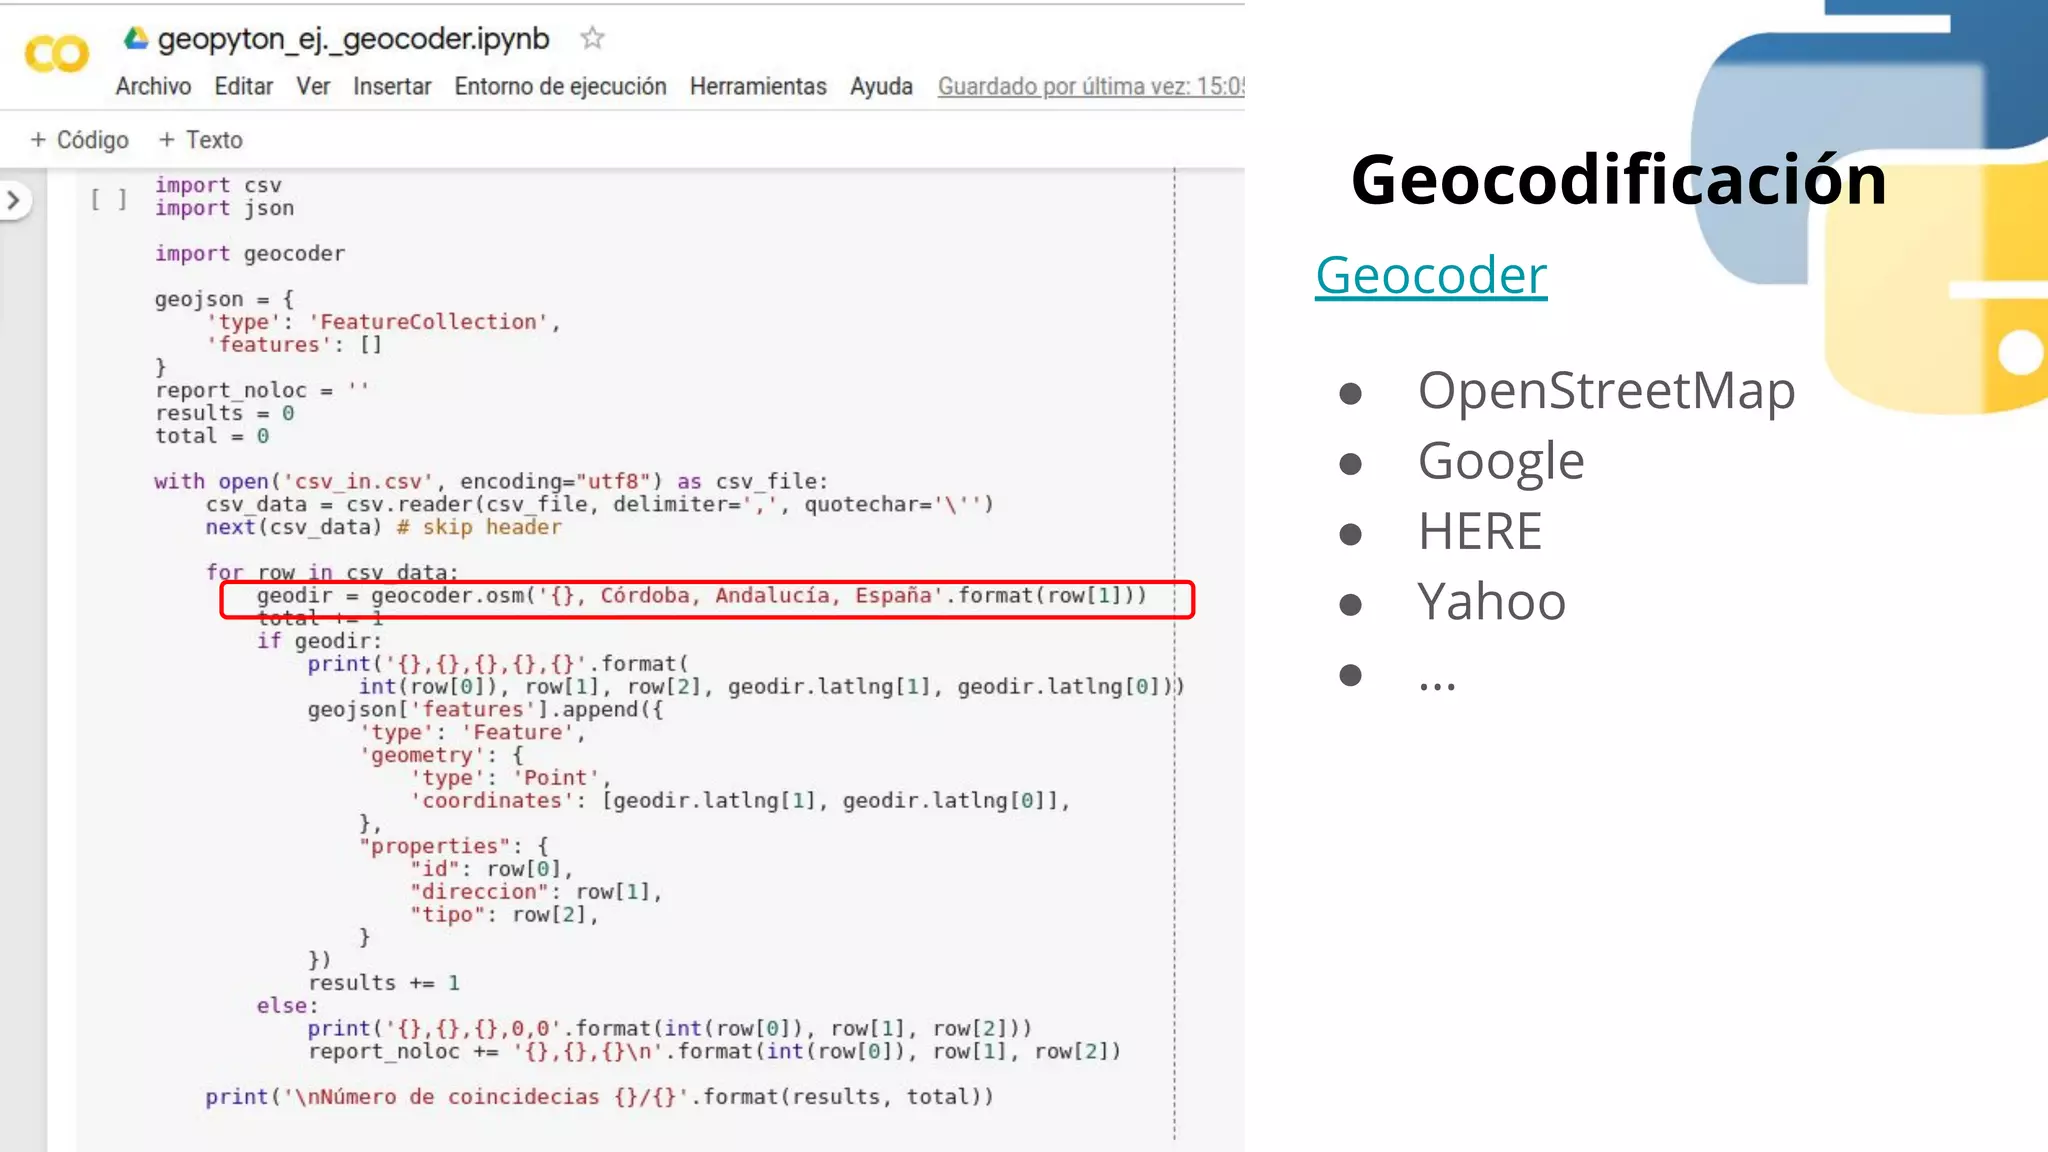Click the results += 1 line
Viewport: 2048px width, 1152px height.
pos(384,983)
